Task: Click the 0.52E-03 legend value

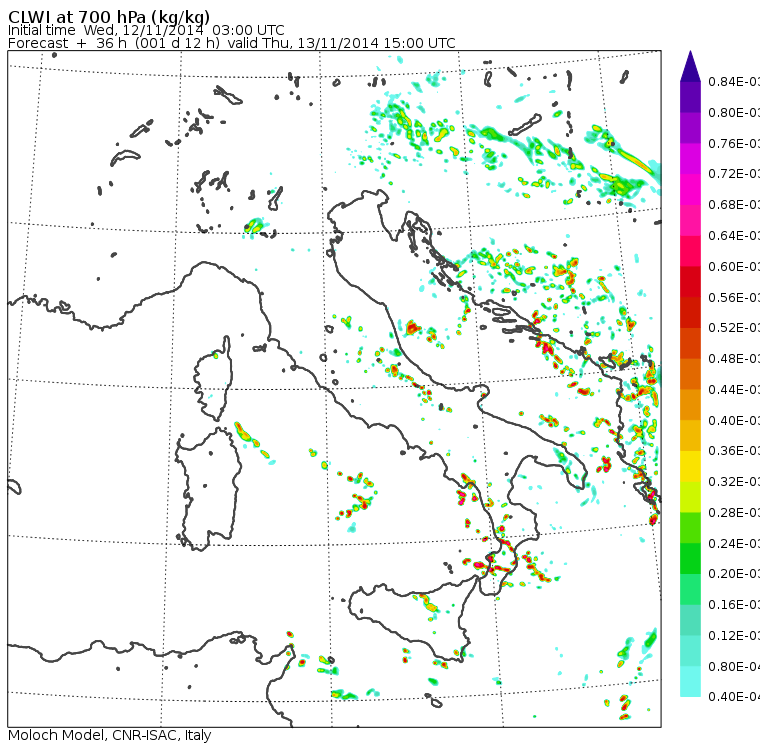Action: pyautogui.click(x=734, y=328)
